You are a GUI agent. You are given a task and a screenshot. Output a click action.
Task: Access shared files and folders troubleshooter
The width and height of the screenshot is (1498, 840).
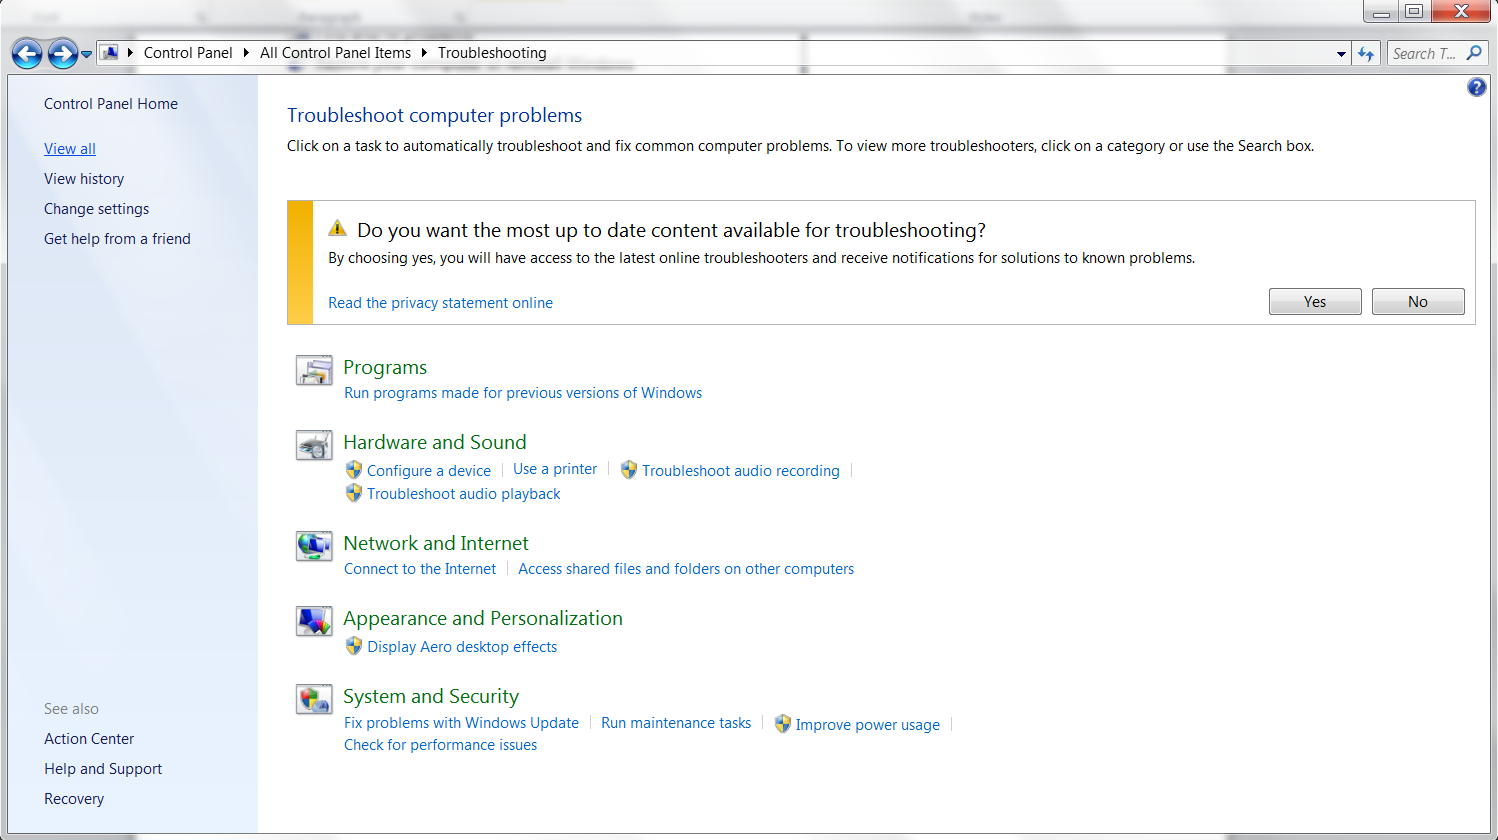(x=686, y=569)
